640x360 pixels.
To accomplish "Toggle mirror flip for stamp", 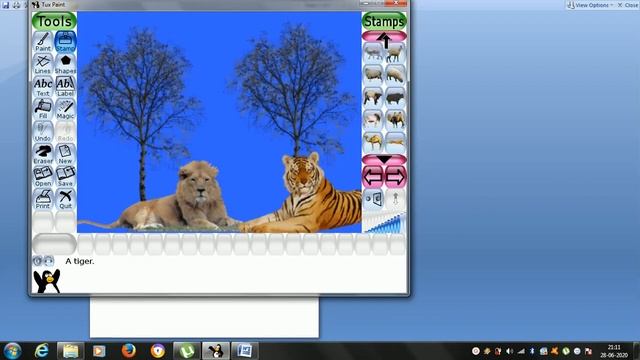I will point(373,199).
